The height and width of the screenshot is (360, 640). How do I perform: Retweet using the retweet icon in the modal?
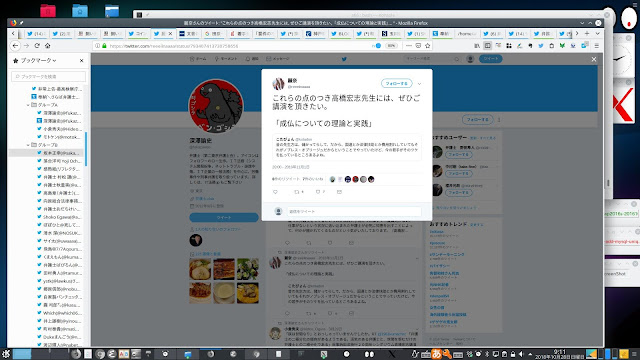297,192
